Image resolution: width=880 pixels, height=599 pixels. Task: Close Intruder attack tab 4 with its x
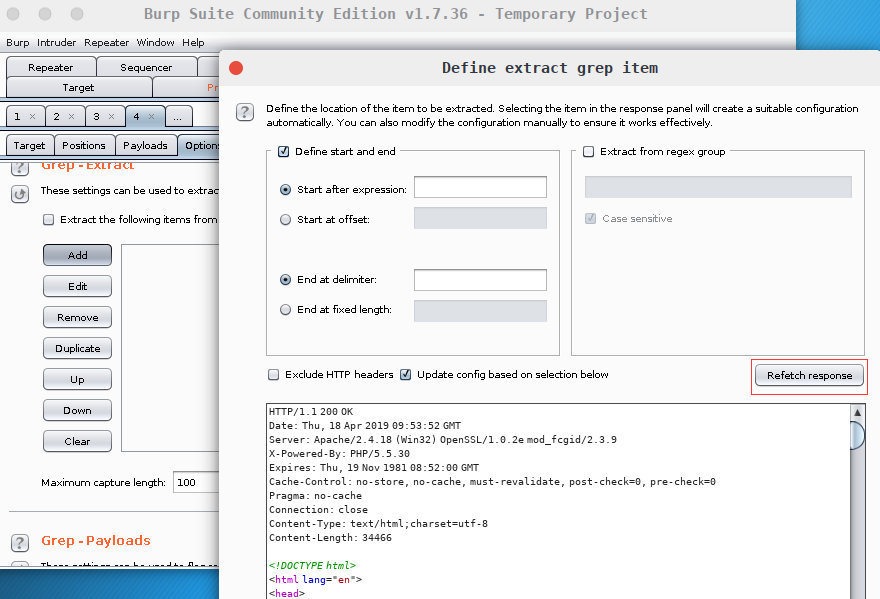[x=151, y=117]
